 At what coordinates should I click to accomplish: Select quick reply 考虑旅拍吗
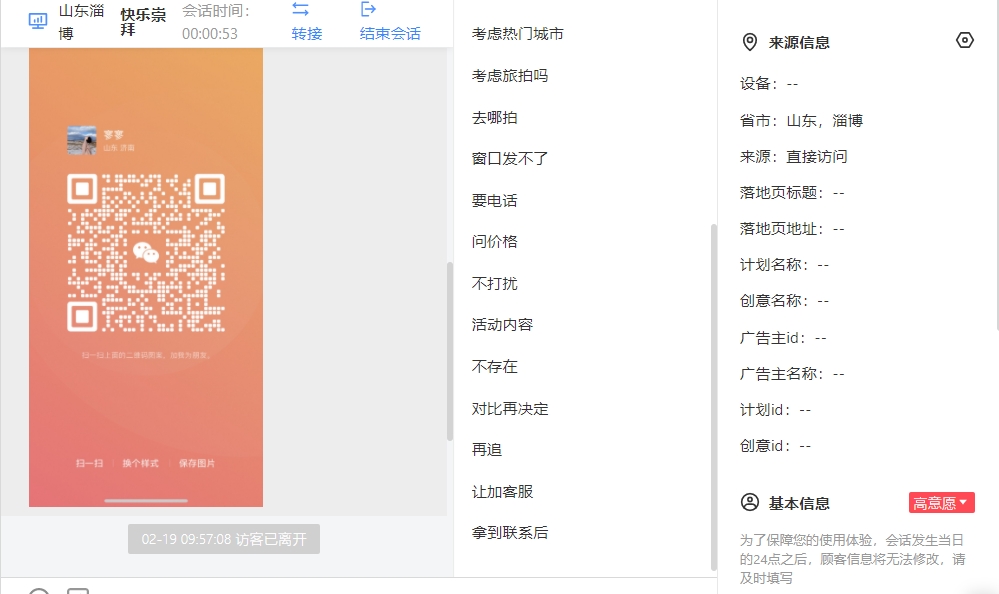coord(510,76)
